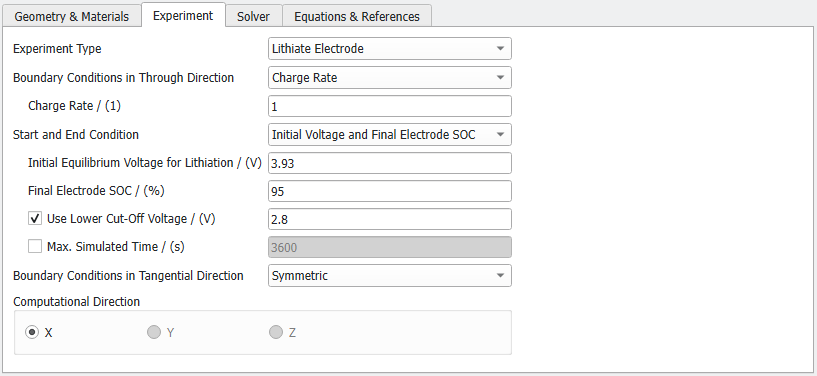
Task: Open the Start and End Condition dropdown
Action: click(x=390, y=134)
